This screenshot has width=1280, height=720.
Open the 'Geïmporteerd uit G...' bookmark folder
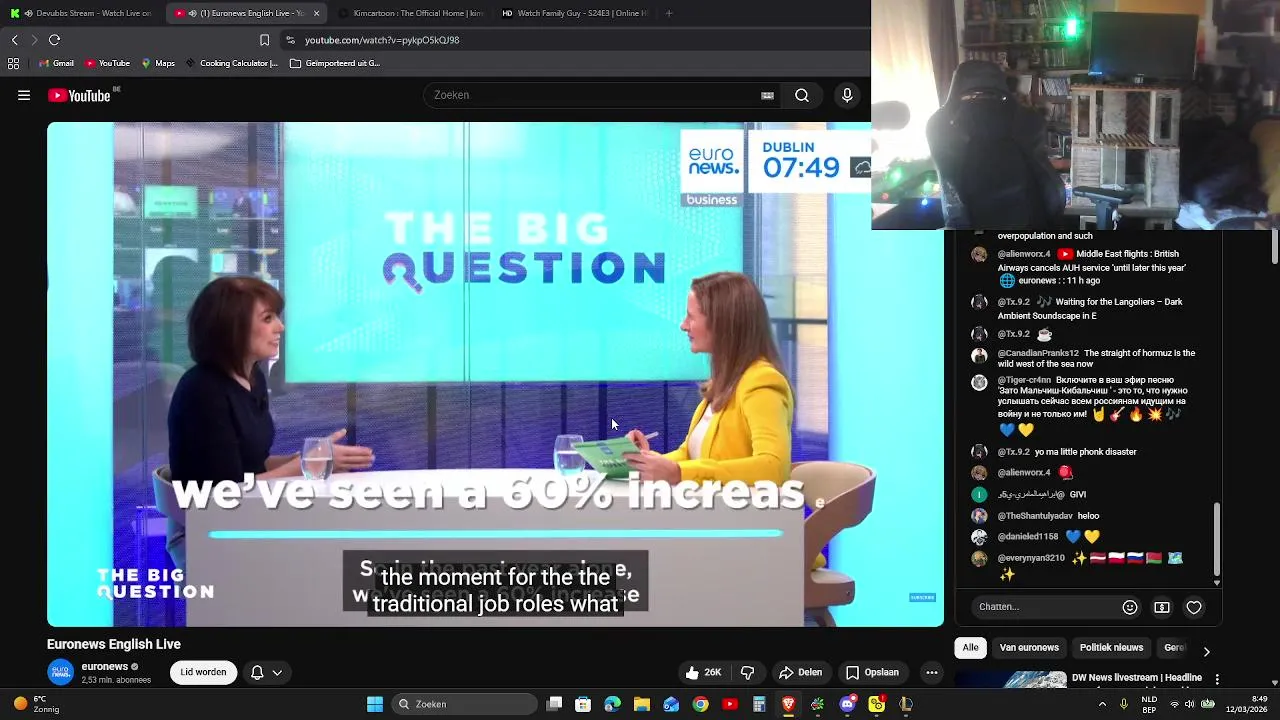pyautogui.click(x=335, y=63)
